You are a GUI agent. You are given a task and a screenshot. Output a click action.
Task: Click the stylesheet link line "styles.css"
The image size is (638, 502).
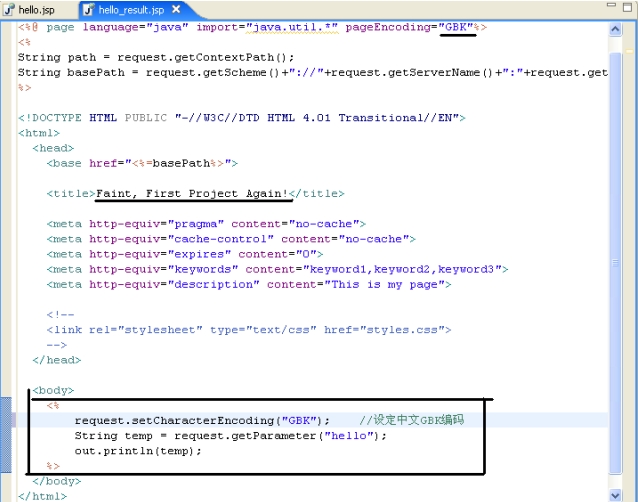249,330
